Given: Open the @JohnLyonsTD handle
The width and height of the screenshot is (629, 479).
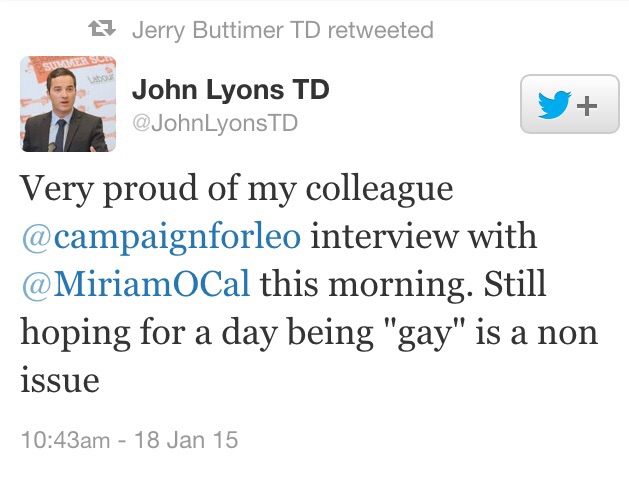Looking at the screenshot, I should [214, 122].
